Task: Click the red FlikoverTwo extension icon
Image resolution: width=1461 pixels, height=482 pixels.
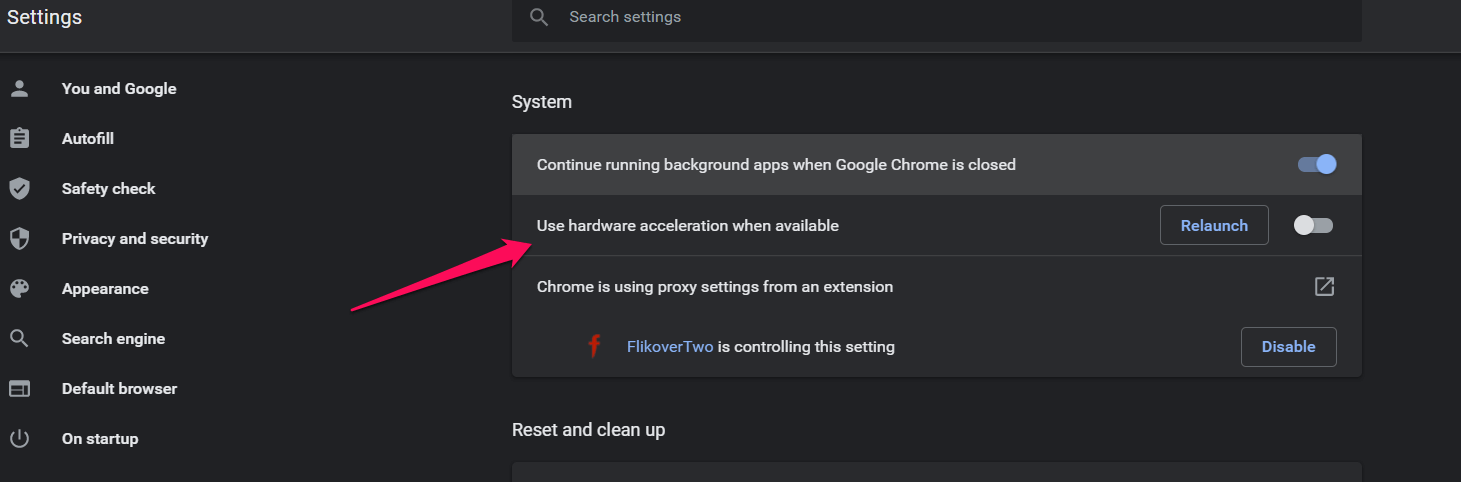Action: [594, 347]
